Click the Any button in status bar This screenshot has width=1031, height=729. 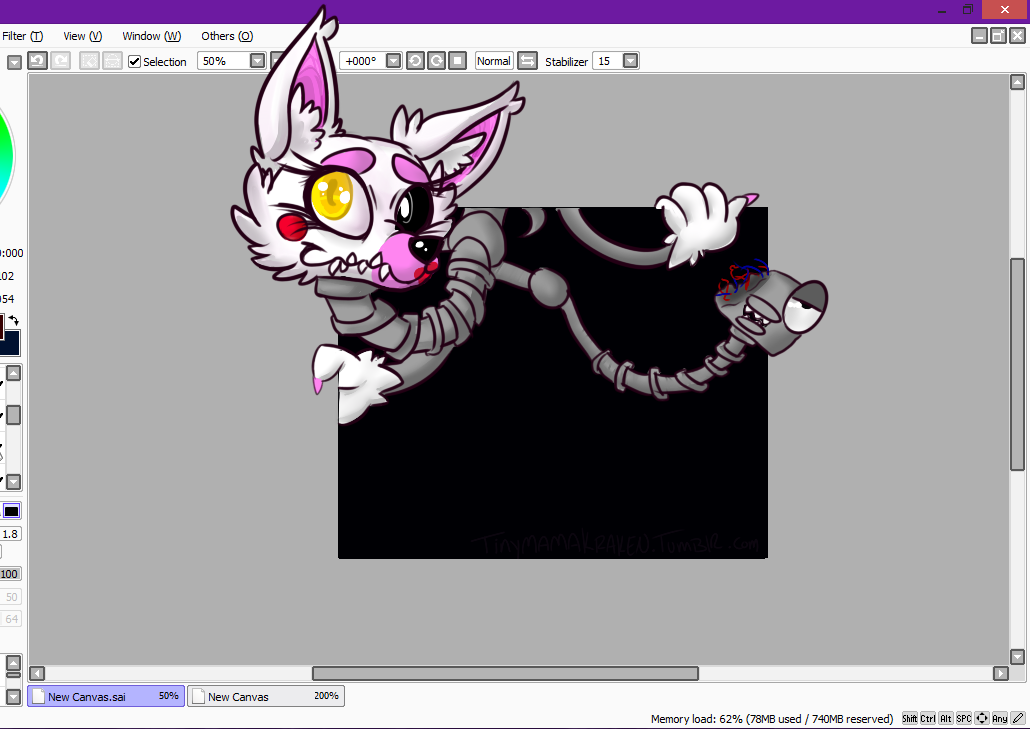pos(1000,718)
